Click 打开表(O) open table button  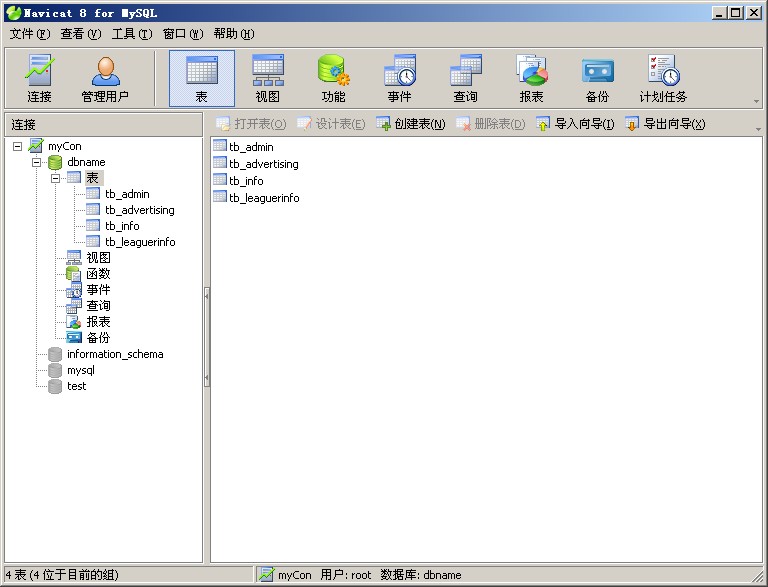tap(251, 124)
